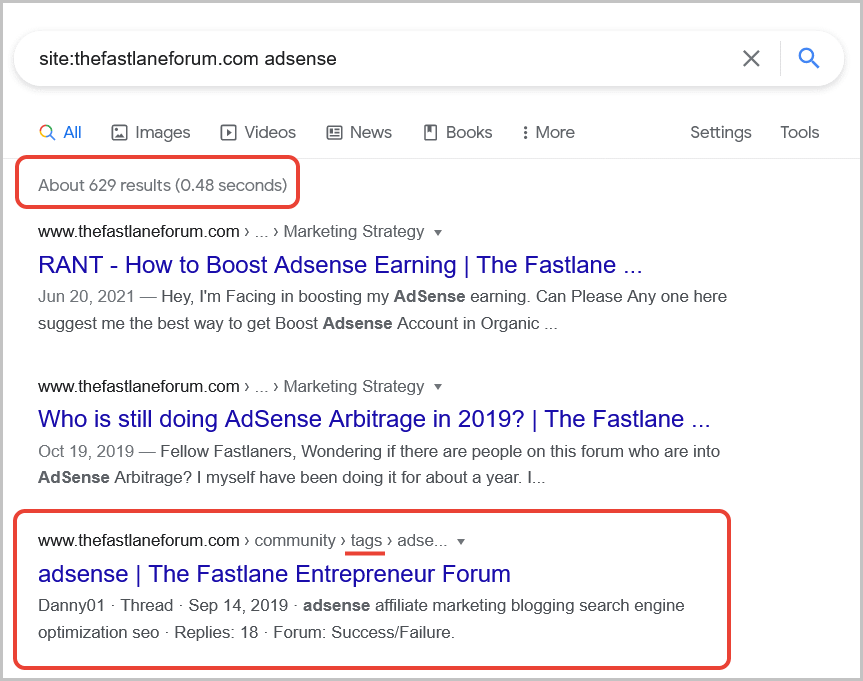Viewport: 863px width, 681px height.
Task: Click the URL breadcrumb above the RANT result
Action: click(x=231, y=232)
